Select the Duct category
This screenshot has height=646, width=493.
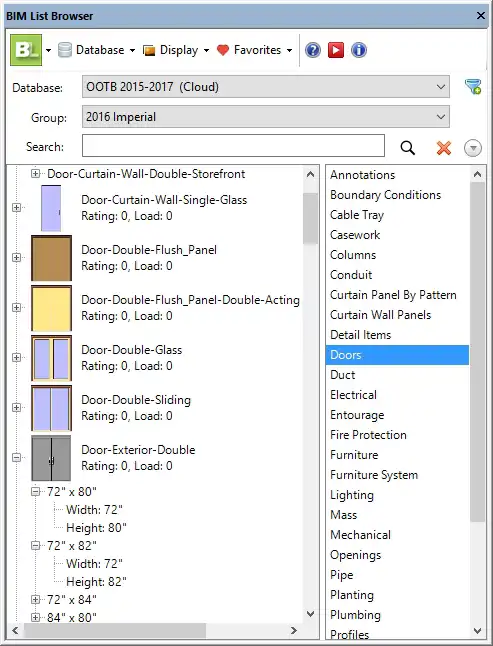397,375
